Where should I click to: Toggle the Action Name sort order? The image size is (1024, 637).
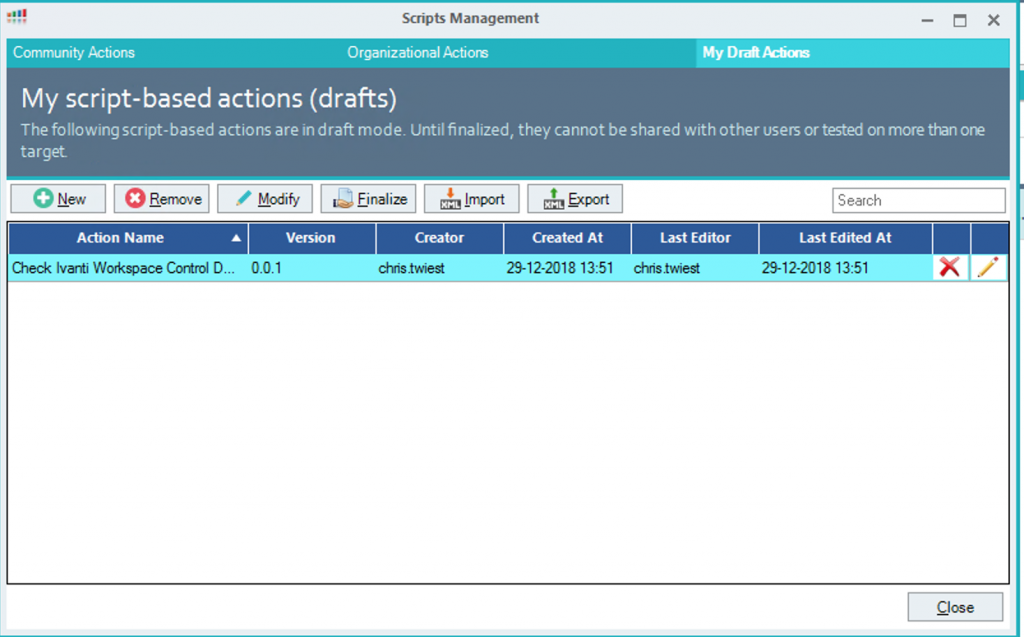[124, 238]
